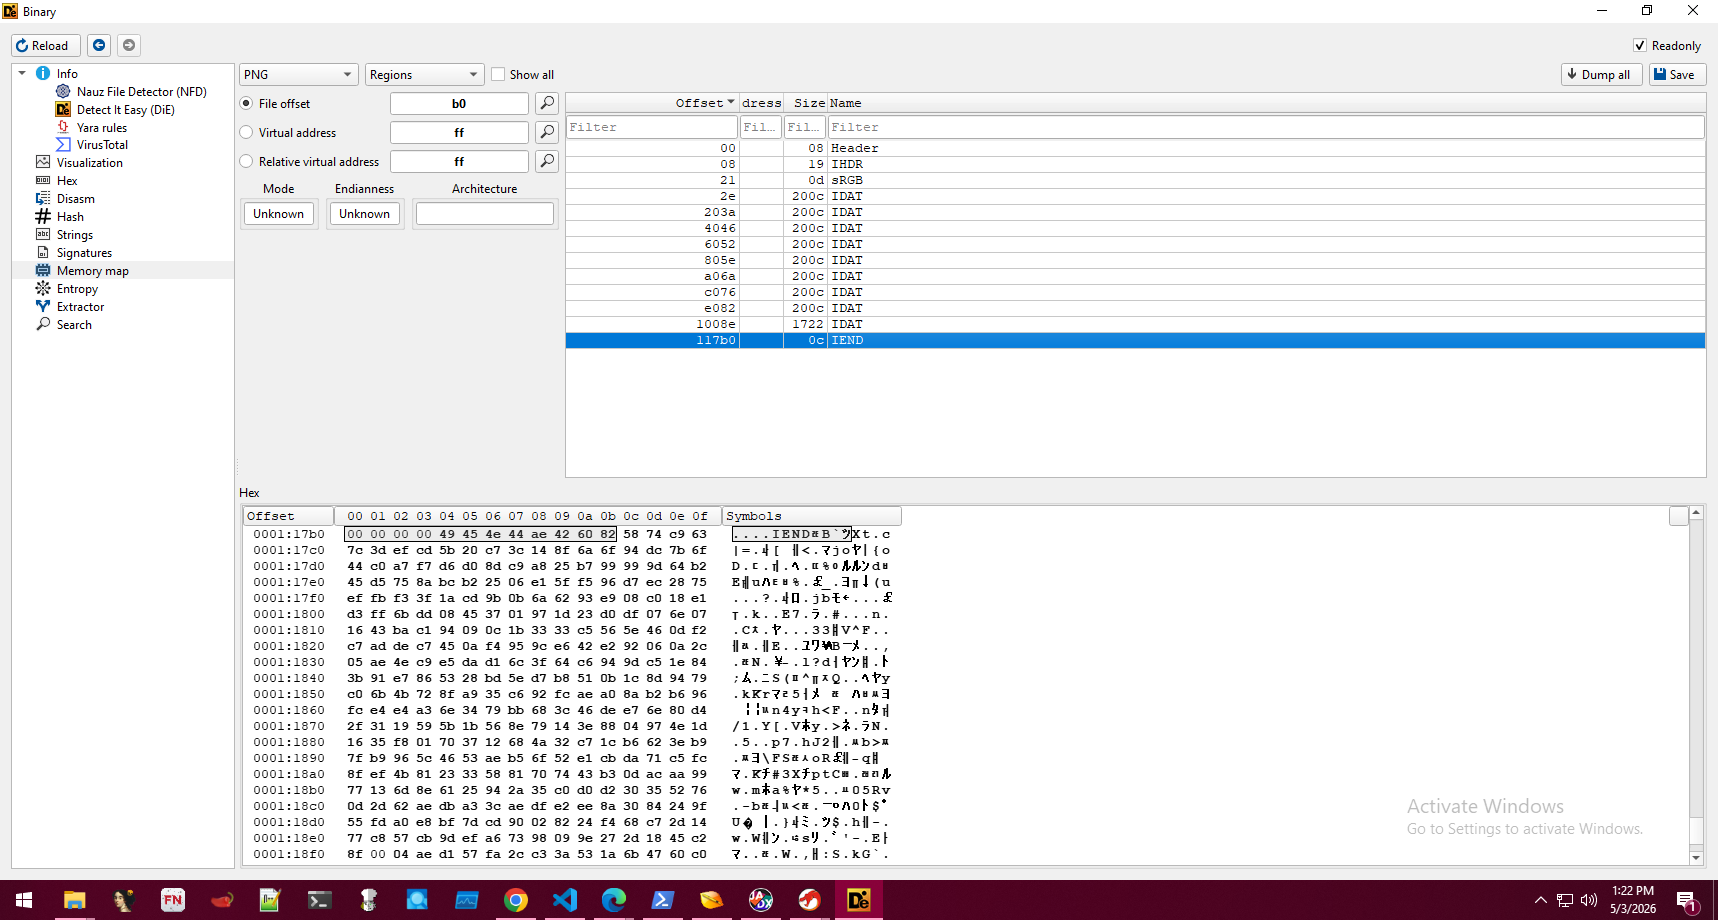Viewport: 1718px width, 920px height.
Task: Sort by the Offset column header
Action: (652, 103)
